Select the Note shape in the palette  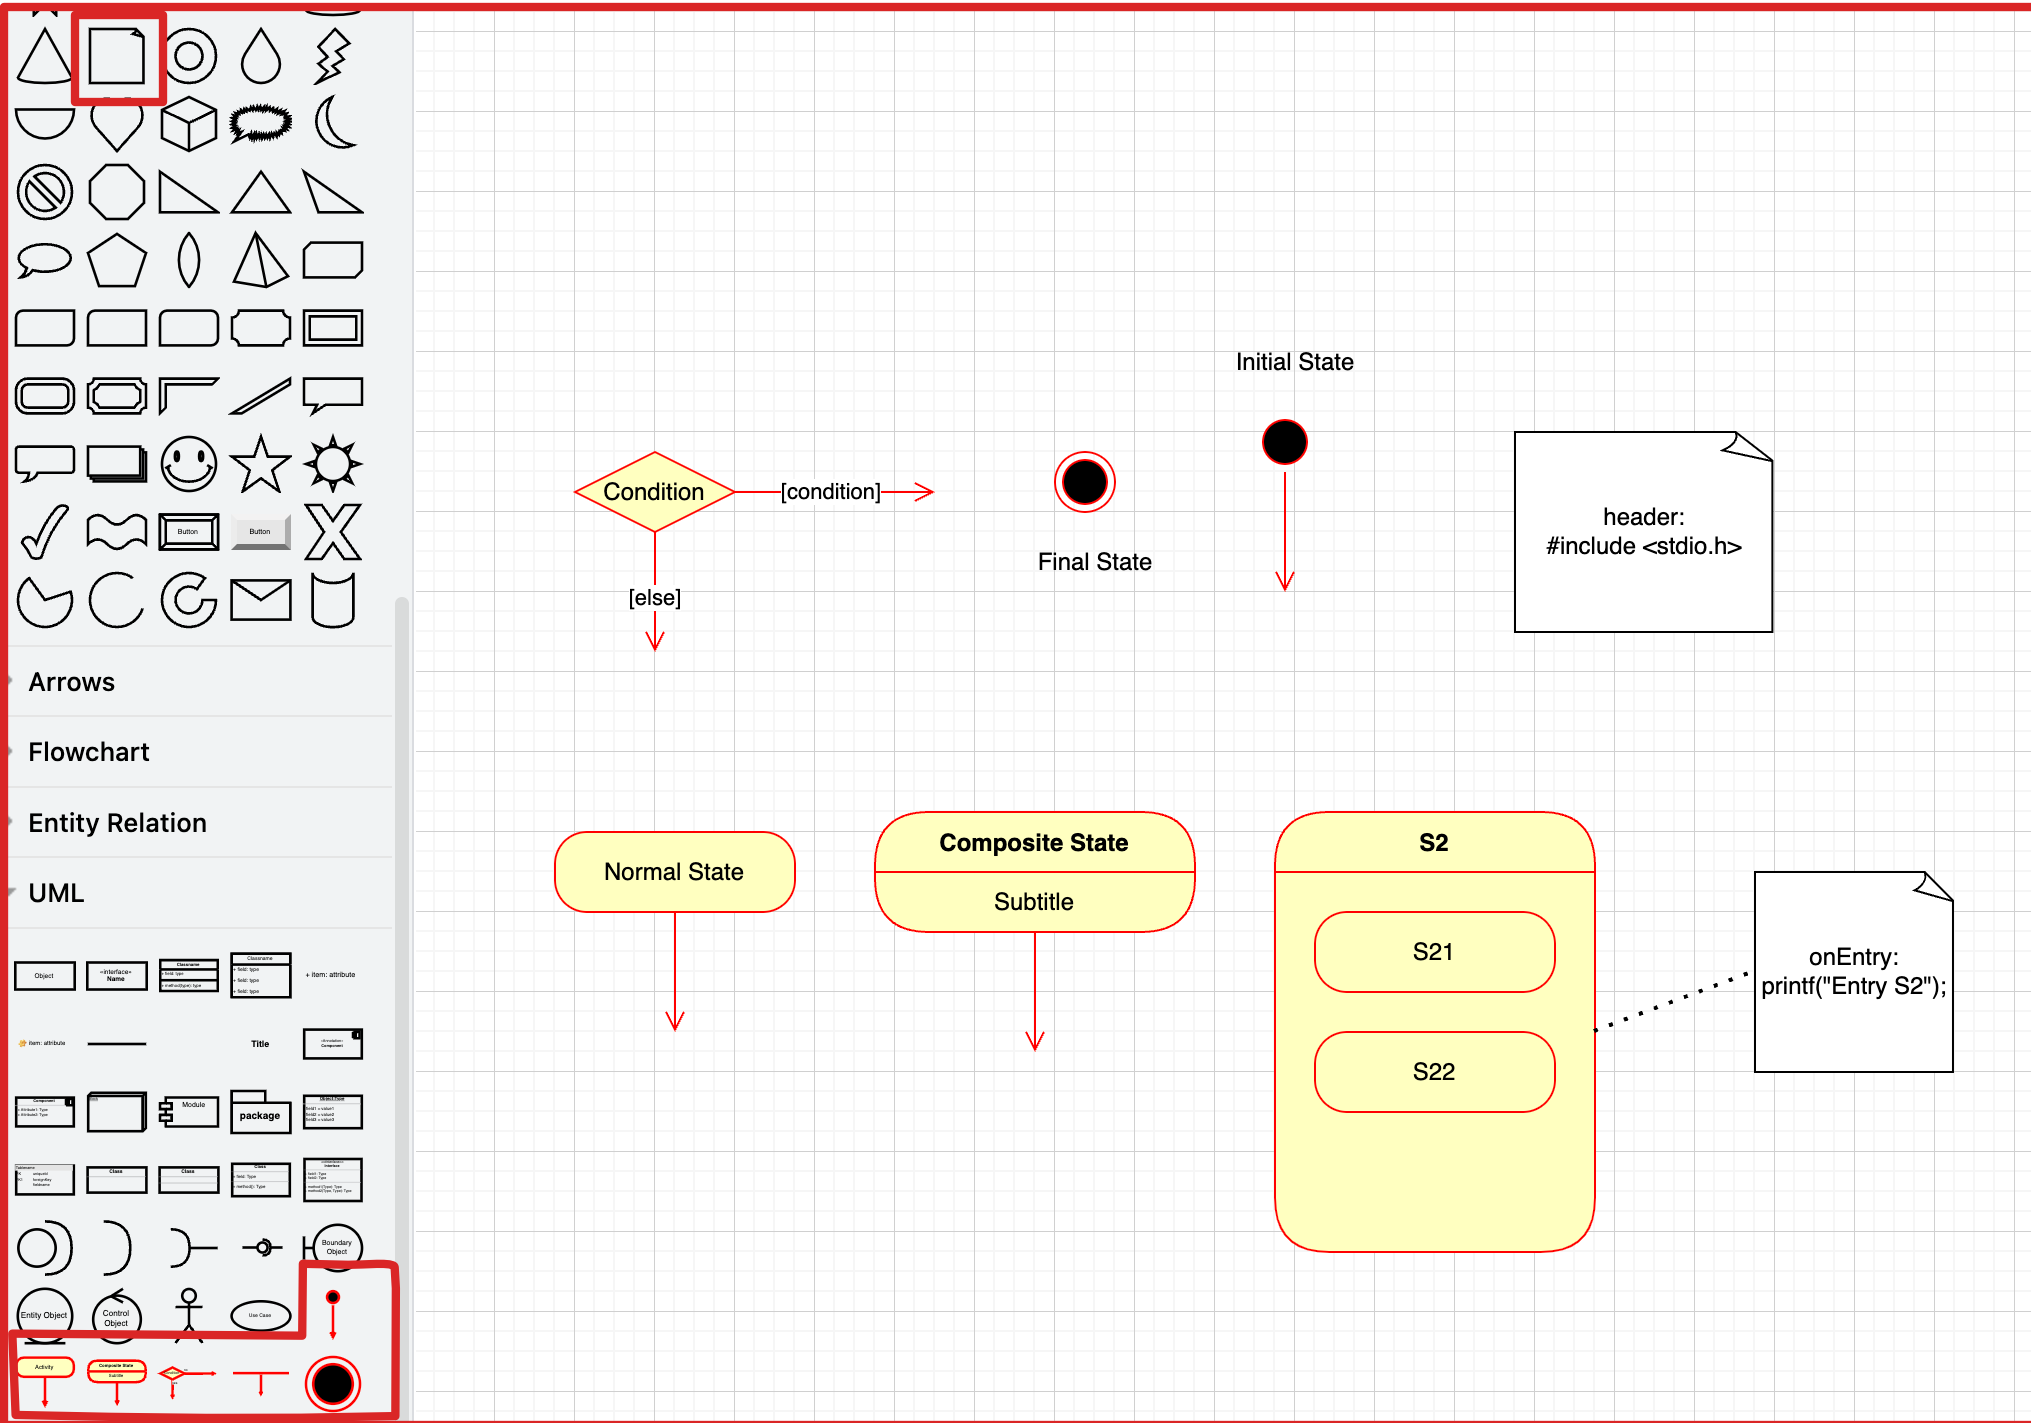pyautogui.click(x=117, y=56)
